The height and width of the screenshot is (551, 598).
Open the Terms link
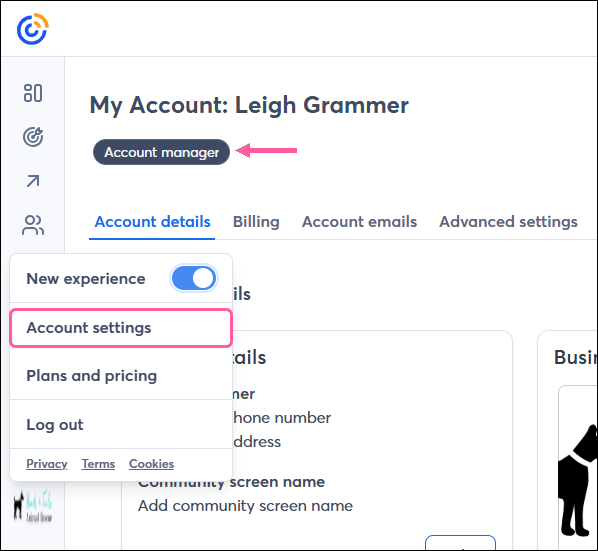click(x=98, y=464)
